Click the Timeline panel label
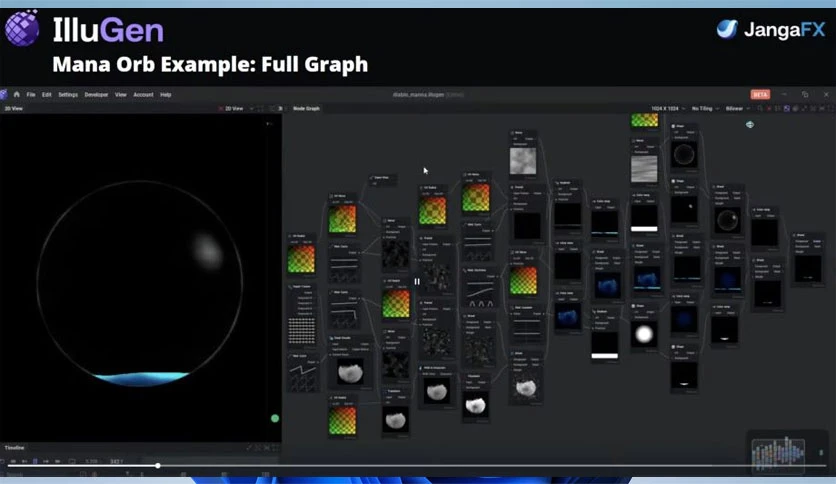 pyautogui.click(x=14, y=448)
